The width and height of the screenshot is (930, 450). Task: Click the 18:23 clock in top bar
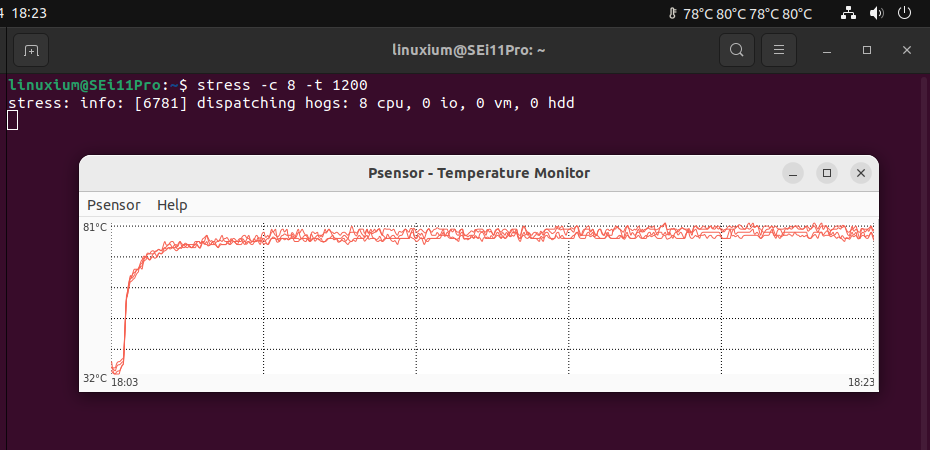click(29, 13)
